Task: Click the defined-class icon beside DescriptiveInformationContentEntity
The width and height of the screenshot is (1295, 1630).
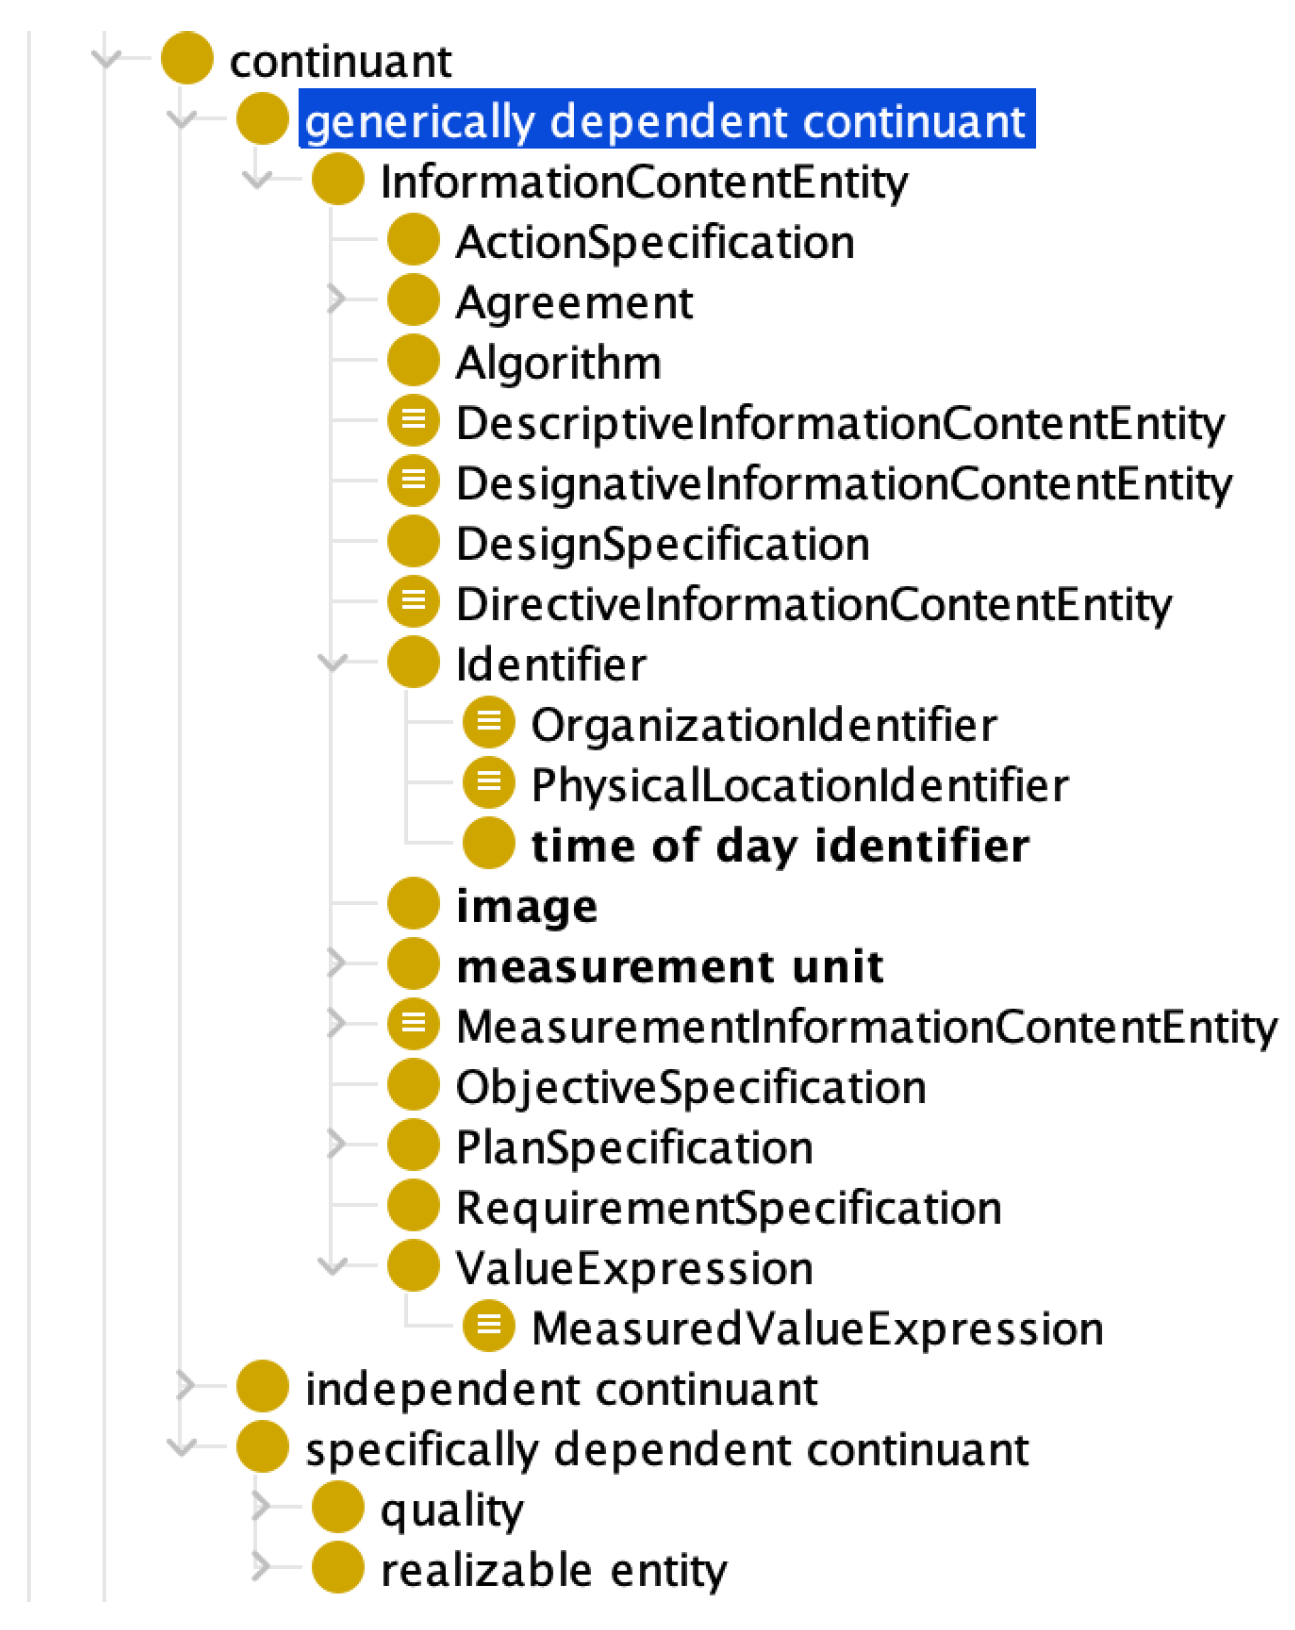Action: (413, 422)
